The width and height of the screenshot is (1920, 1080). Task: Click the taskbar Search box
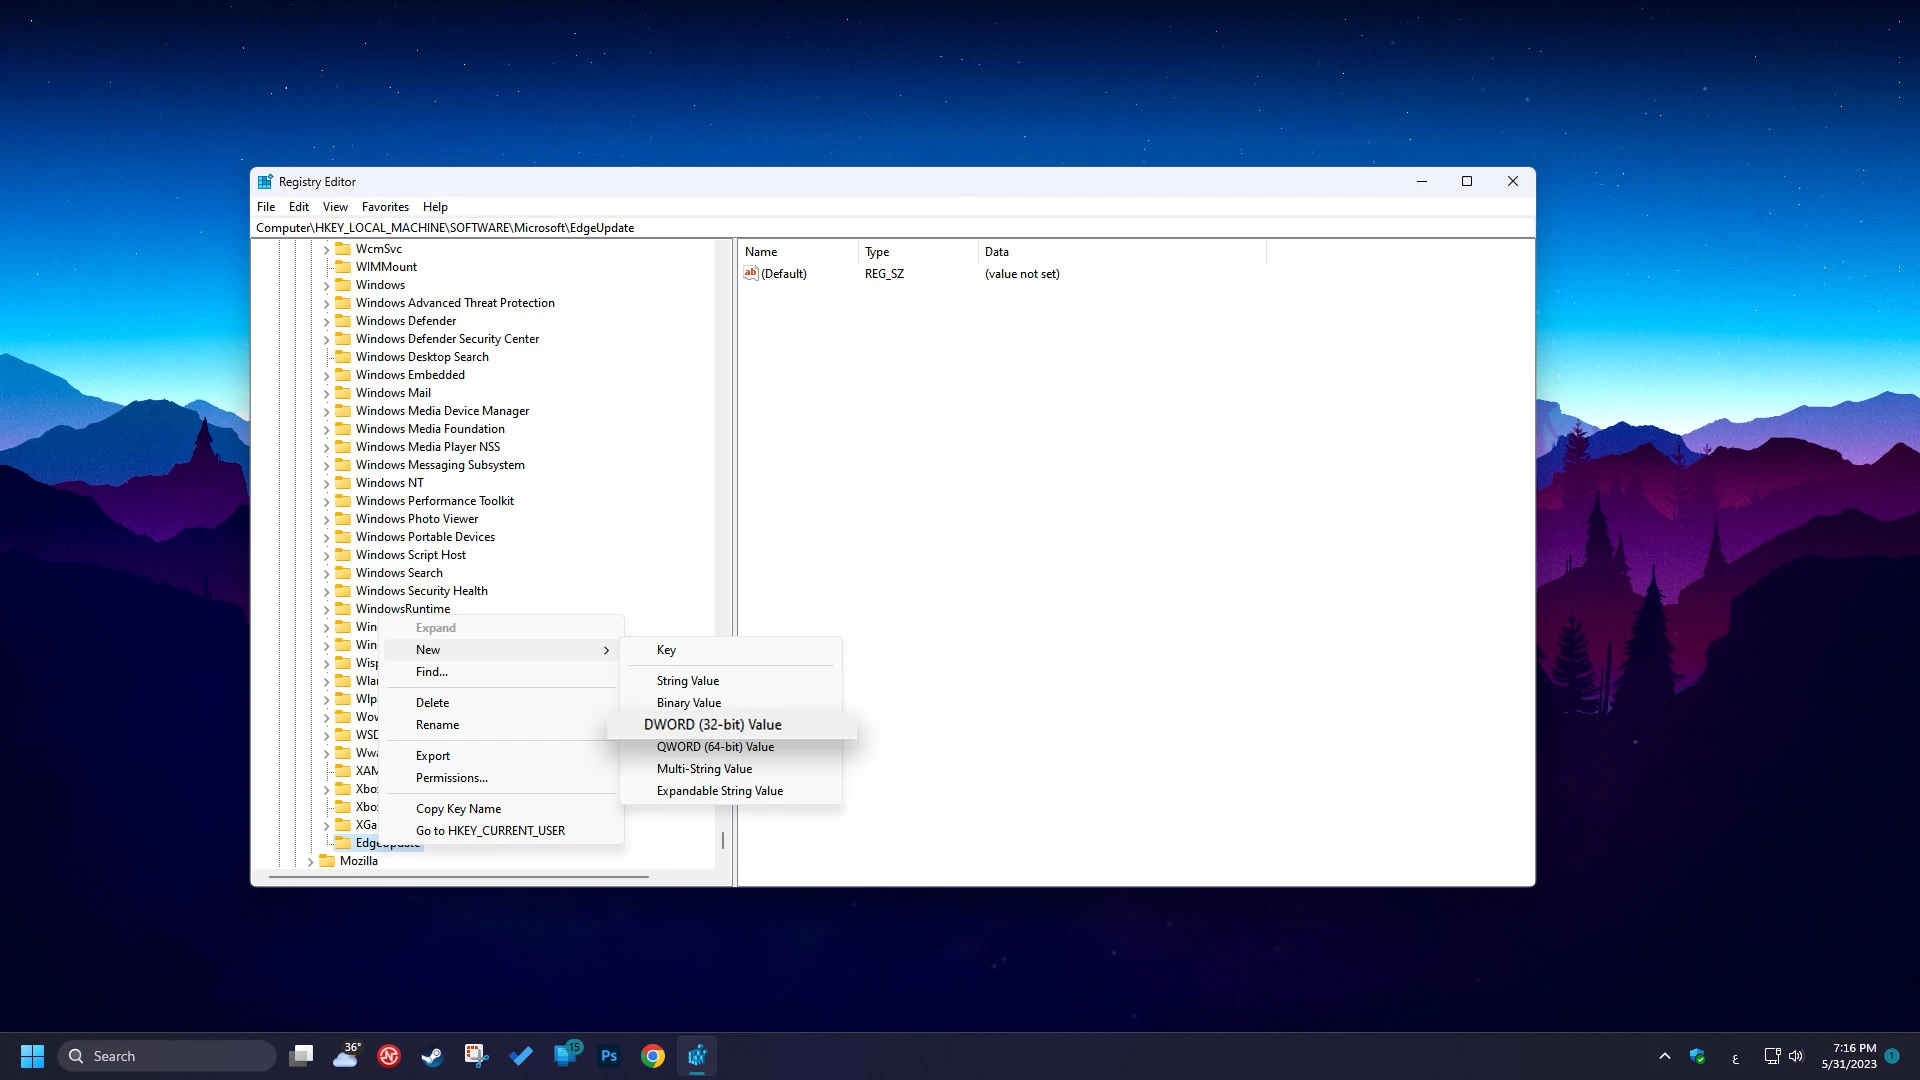click(167, 1056)
